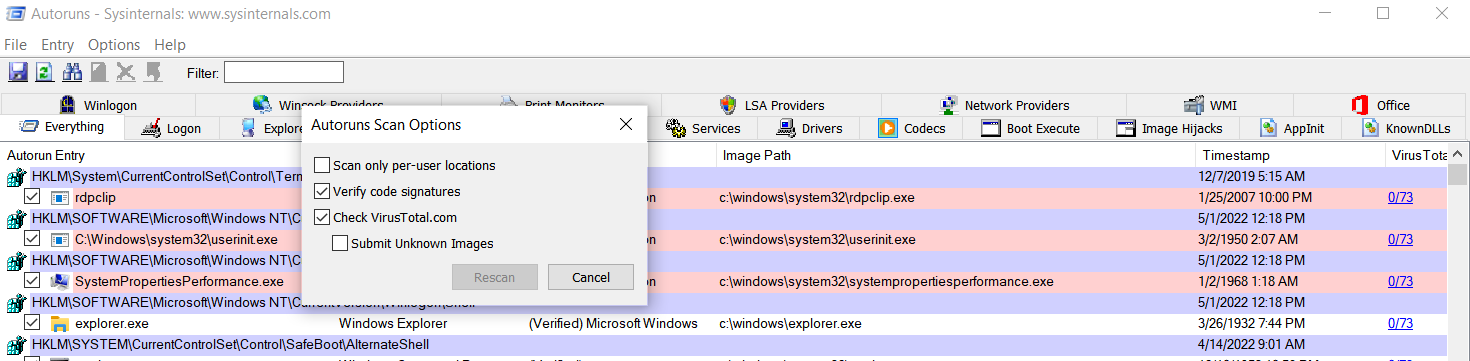Click the binoculars Find toolbar icon
1470x361 pixels.
click(72, 72)
